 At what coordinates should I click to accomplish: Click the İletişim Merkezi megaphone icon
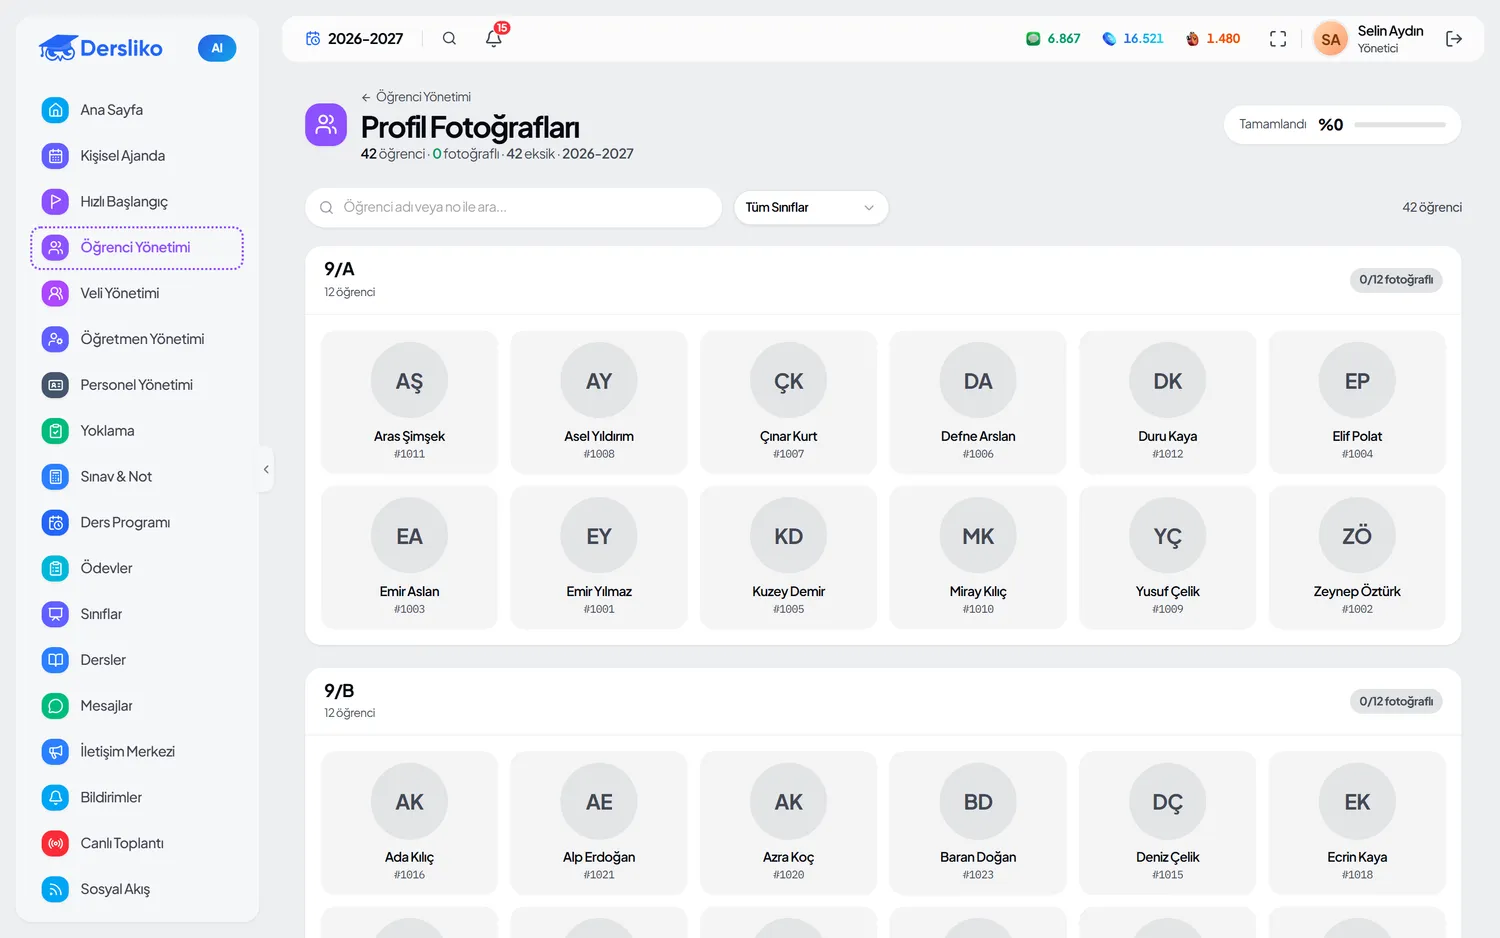[56, 752]
